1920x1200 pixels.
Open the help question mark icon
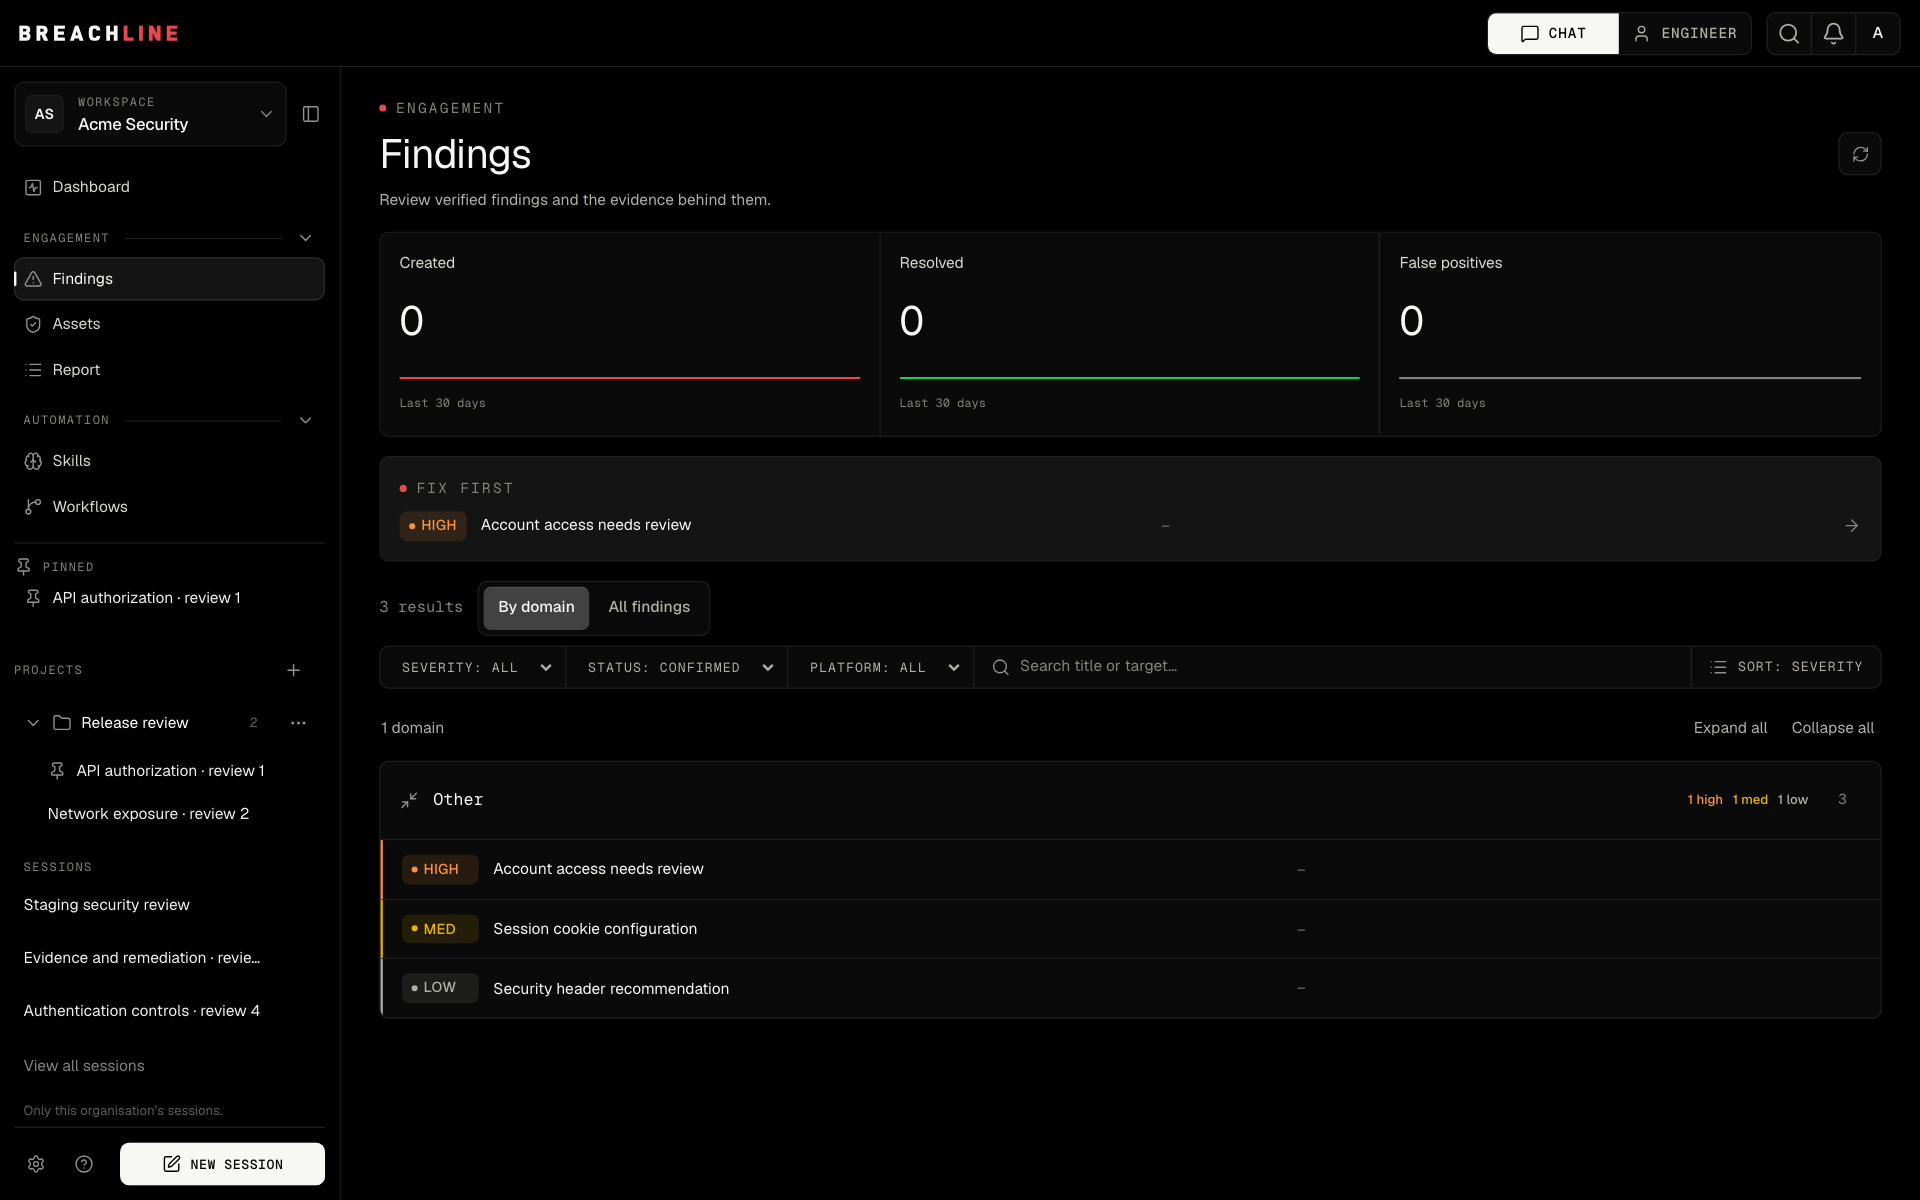[x=84, y=1164]
